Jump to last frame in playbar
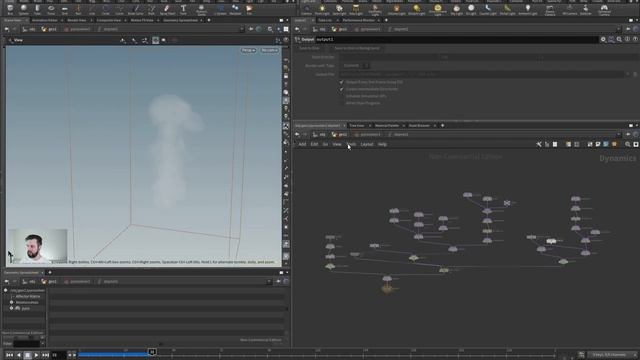This screenshot has width=640, height=360. (45, 355)
